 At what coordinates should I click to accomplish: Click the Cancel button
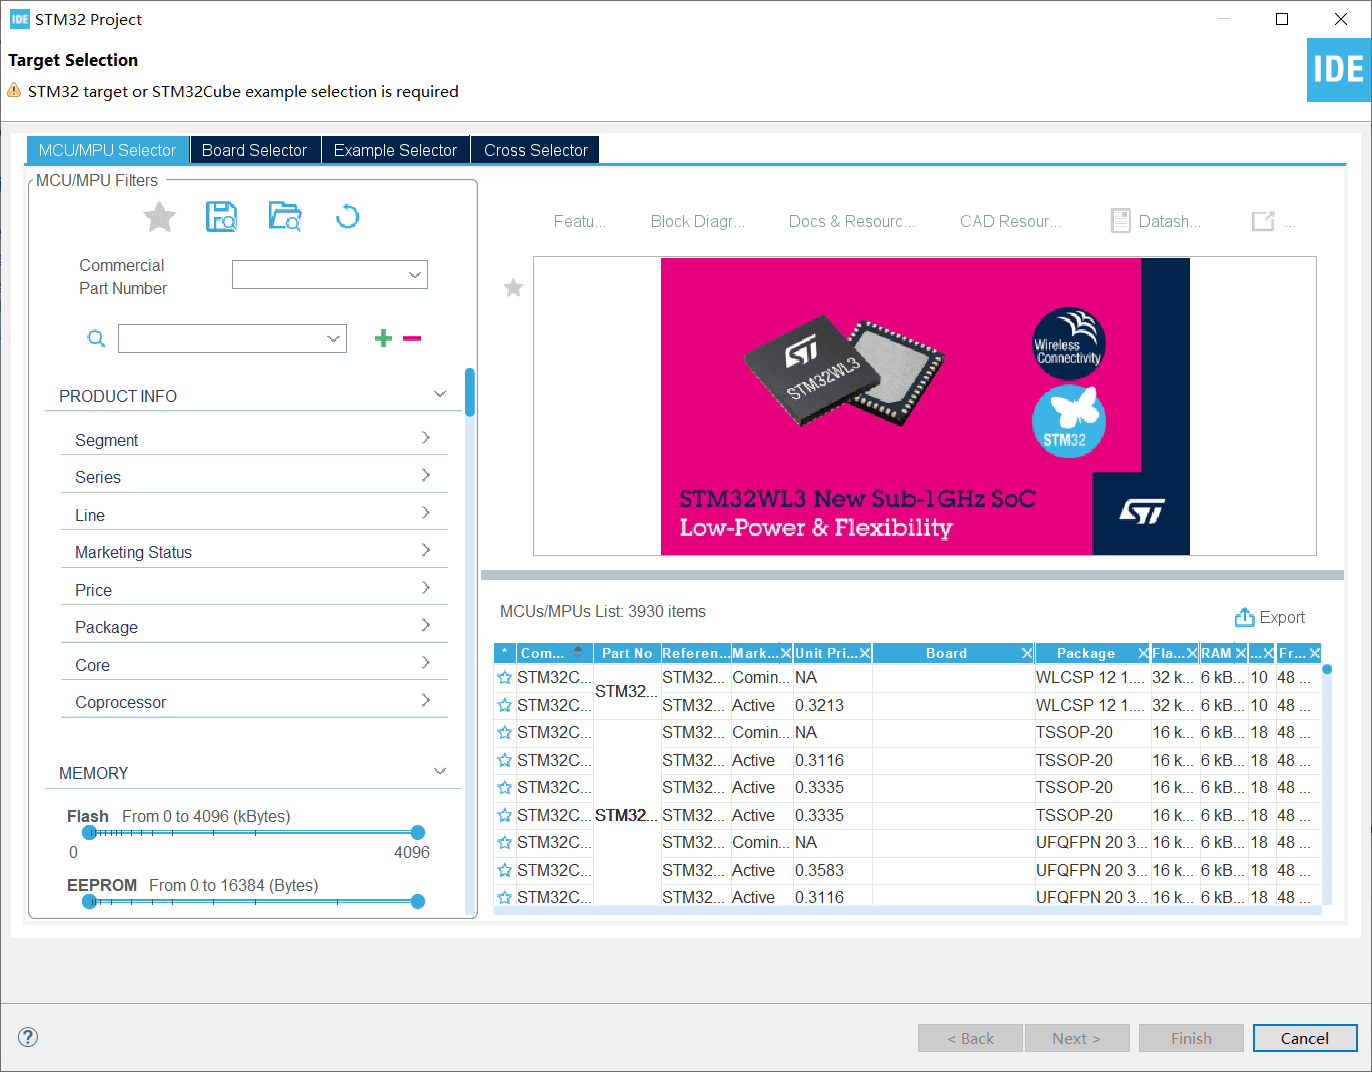point(1305,1038)
